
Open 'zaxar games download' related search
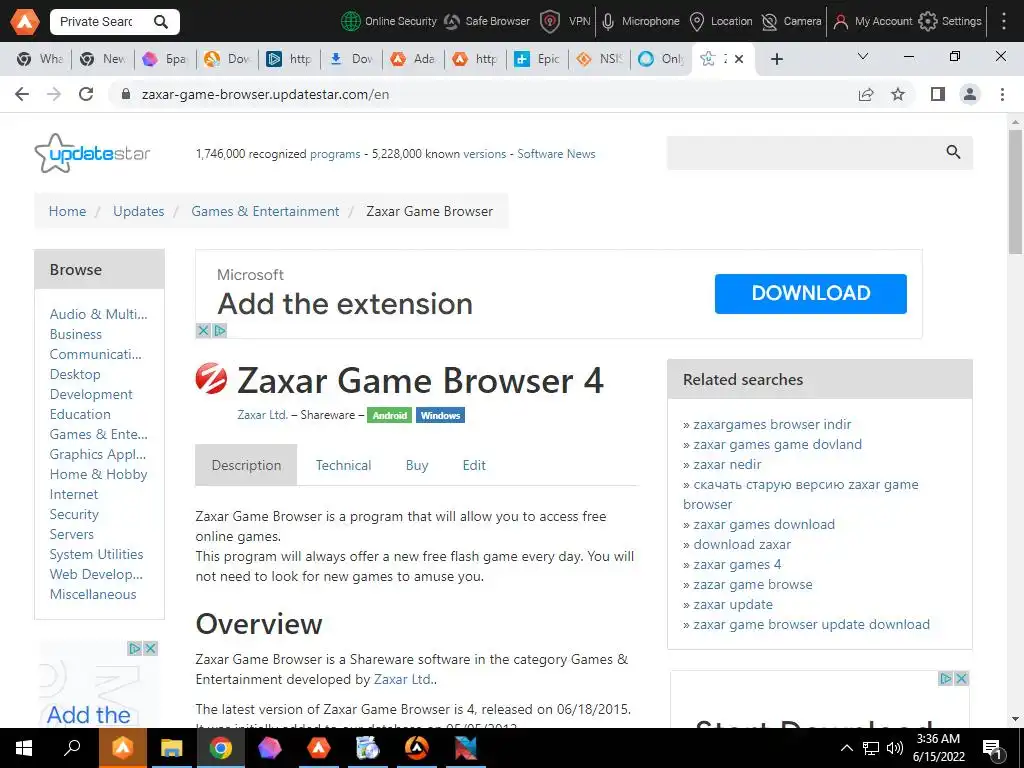point(764,524)
